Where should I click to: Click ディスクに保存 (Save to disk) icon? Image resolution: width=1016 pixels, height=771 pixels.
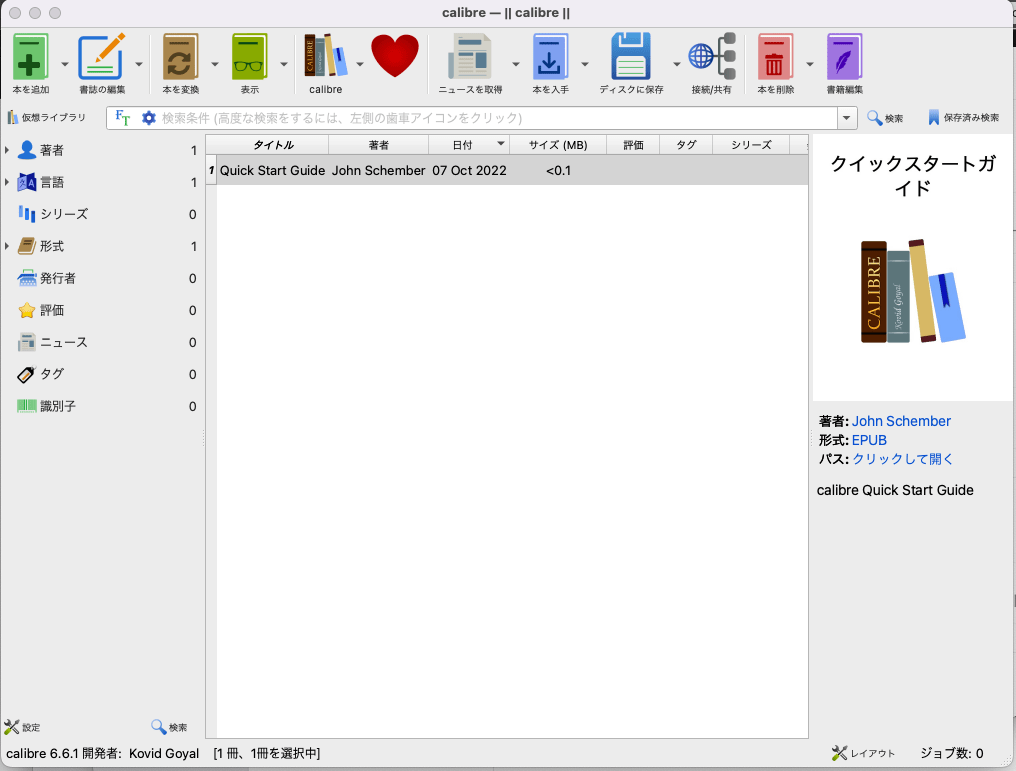pyautogui.click(x=630, y=57)
